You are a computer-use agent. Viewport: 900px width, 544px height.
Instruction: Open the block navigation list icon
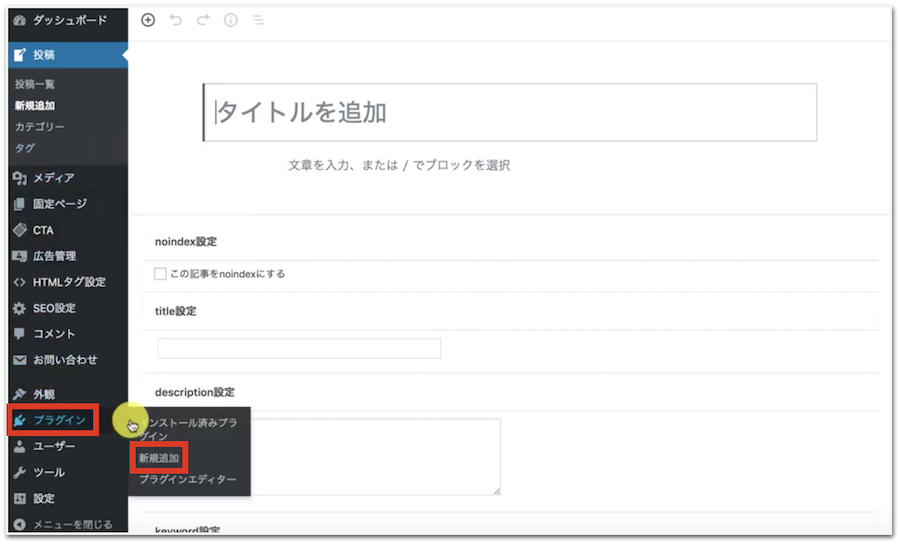[x=258, y=19]
